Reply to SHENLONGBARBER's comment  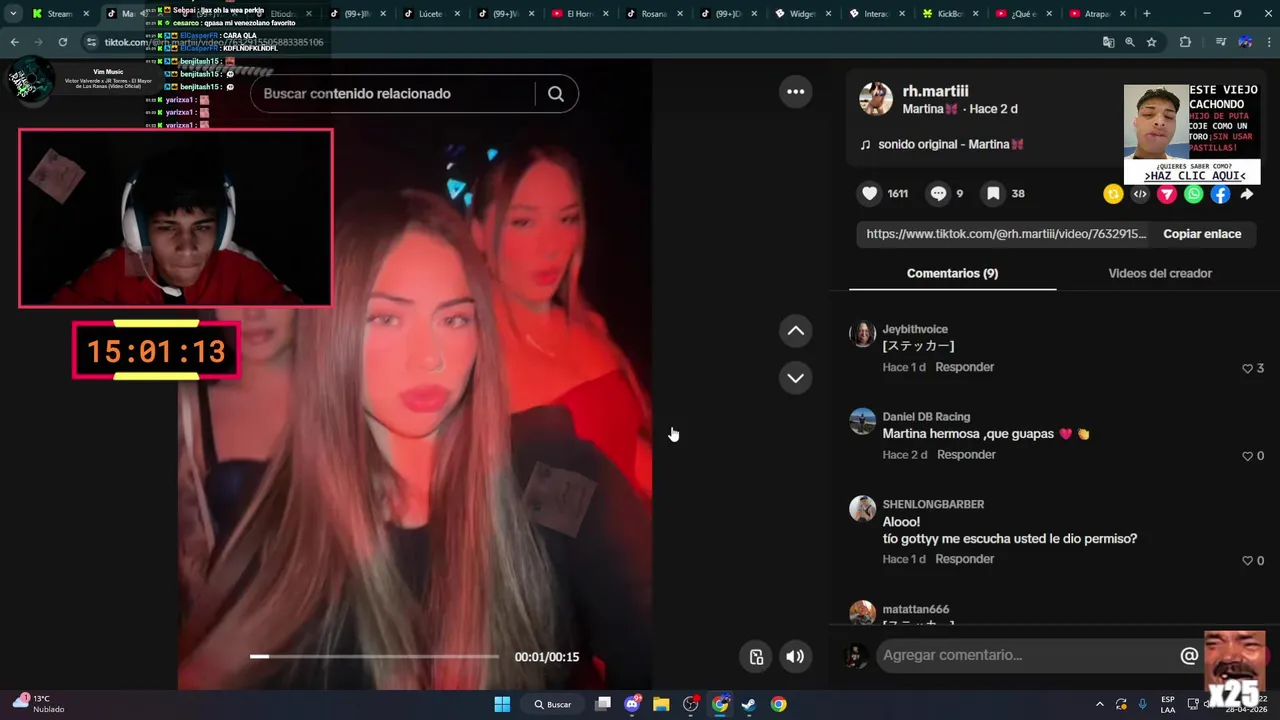coord(964,559)
